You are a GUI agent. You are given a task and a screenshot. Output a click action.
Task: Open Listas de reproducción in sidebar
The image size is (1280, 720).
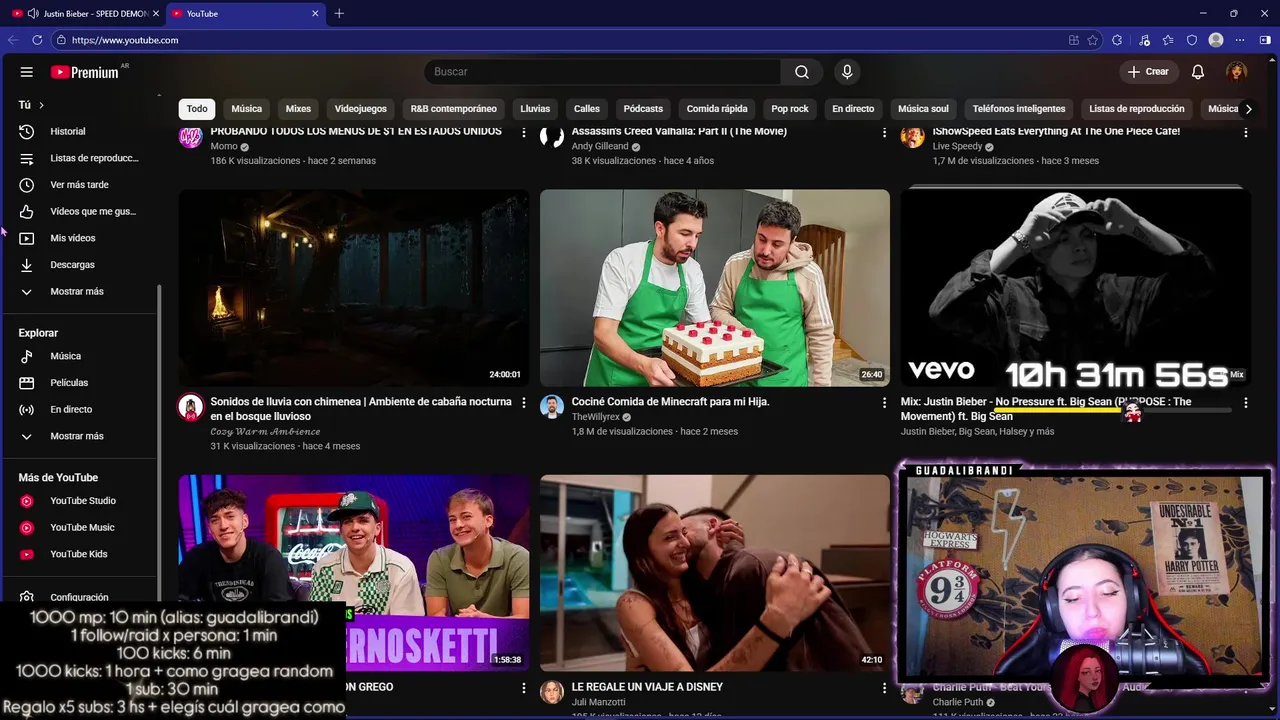tap(80, 158)
